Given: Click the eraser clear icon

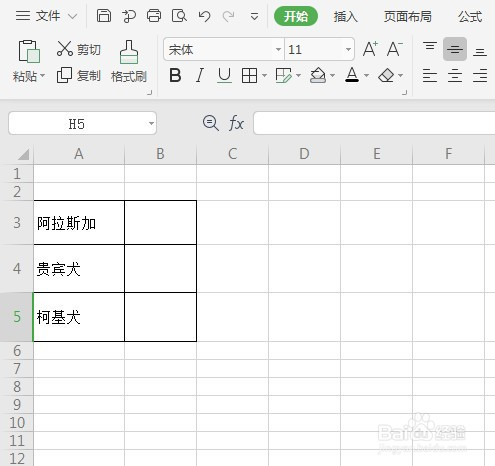Looking at the screenshot, I should tap(386, 76).
